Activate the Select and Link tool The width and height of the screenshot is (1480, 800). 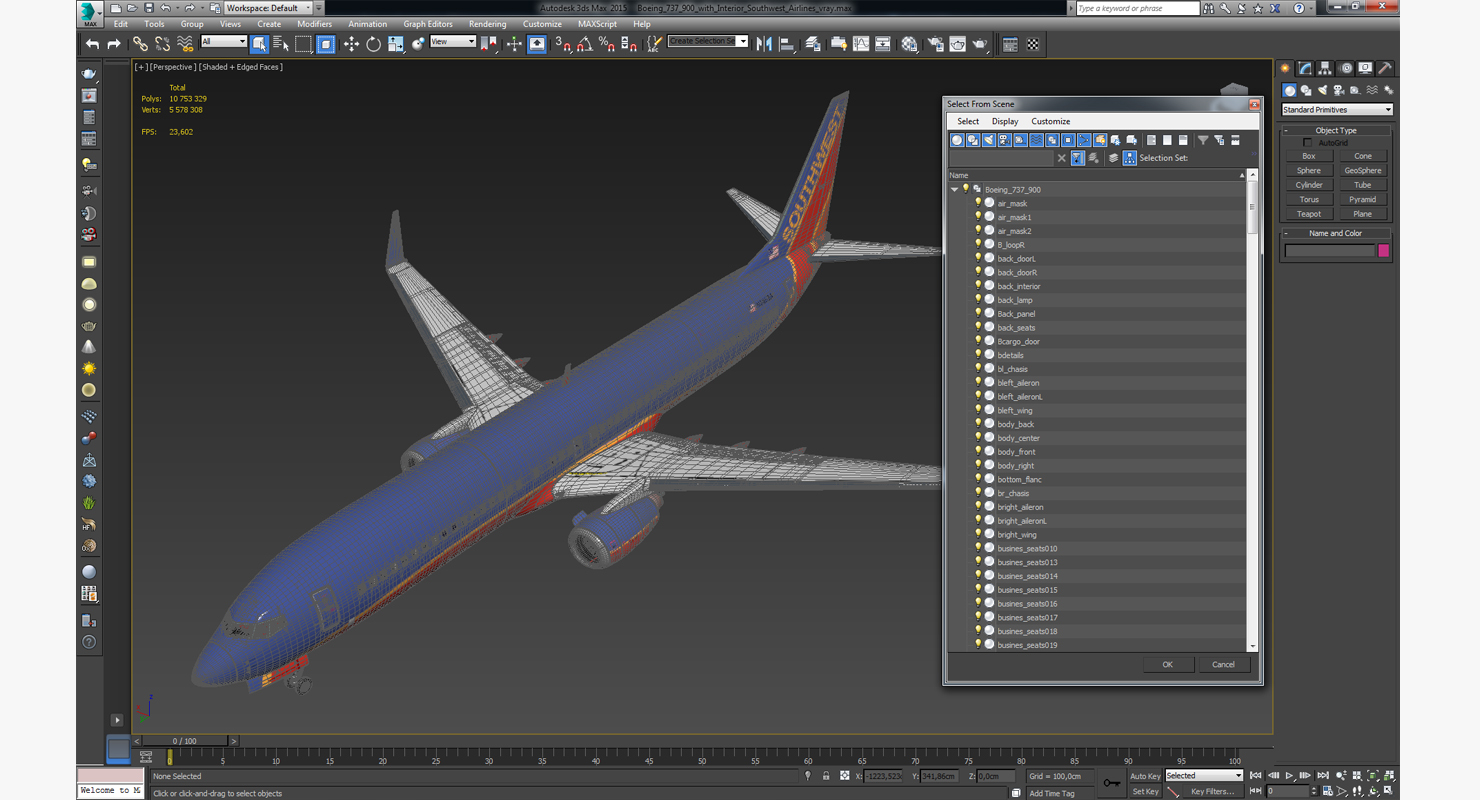pos(141,44)
